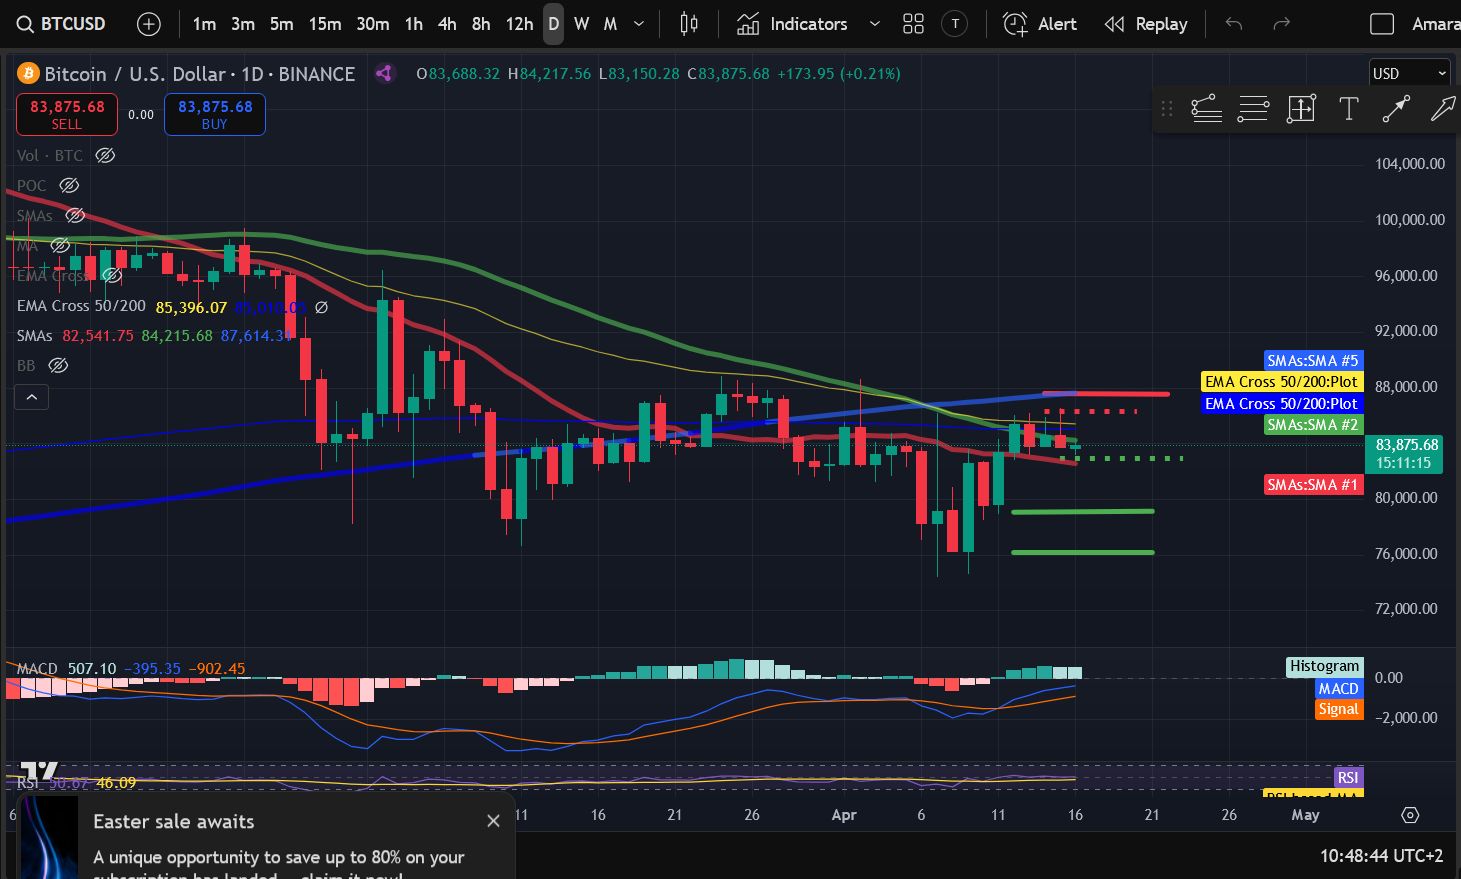Select the 8h chart interval
Viewport: 1461px width, 879px height.
[481, 24]
